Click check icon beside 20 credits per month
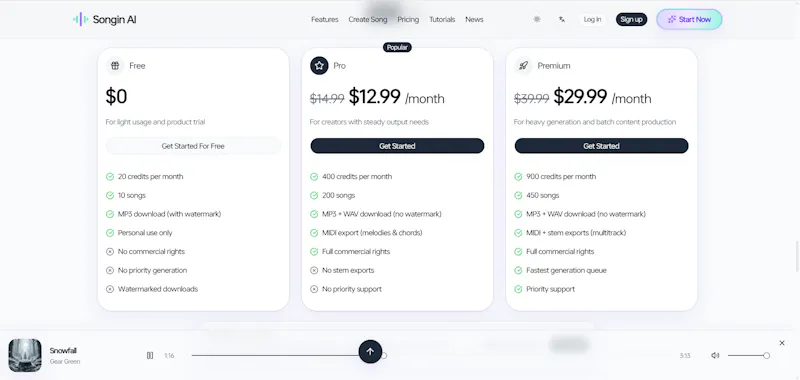This screenshot has width=800, height=380. (110, 176)
